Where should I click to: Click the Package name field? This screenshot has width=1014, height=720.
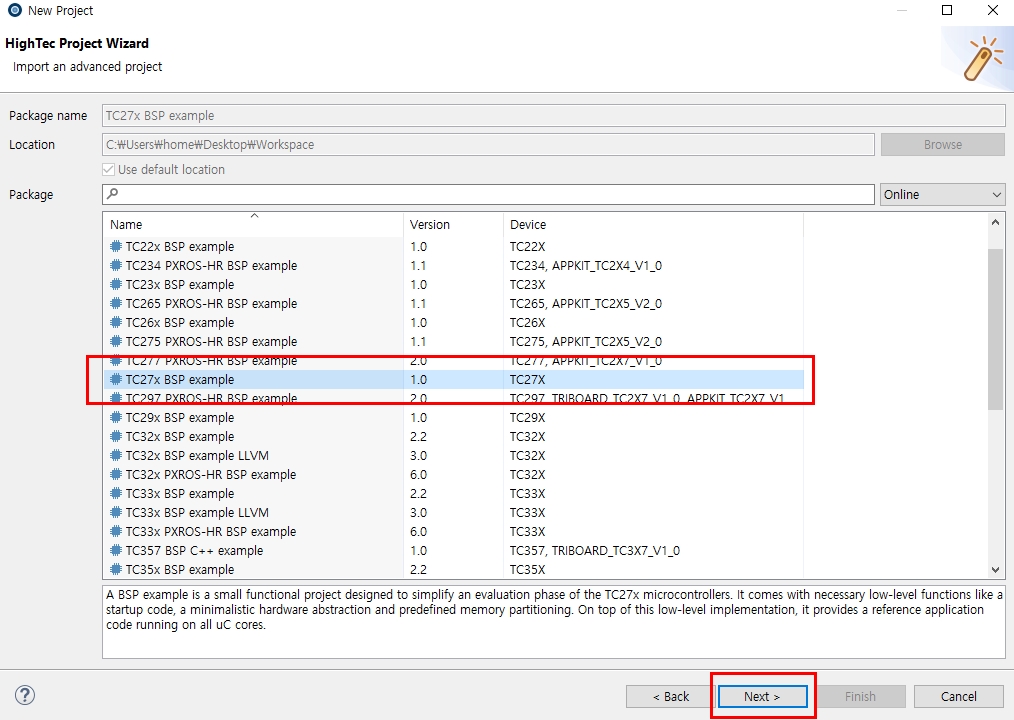[x=554, y=116]
